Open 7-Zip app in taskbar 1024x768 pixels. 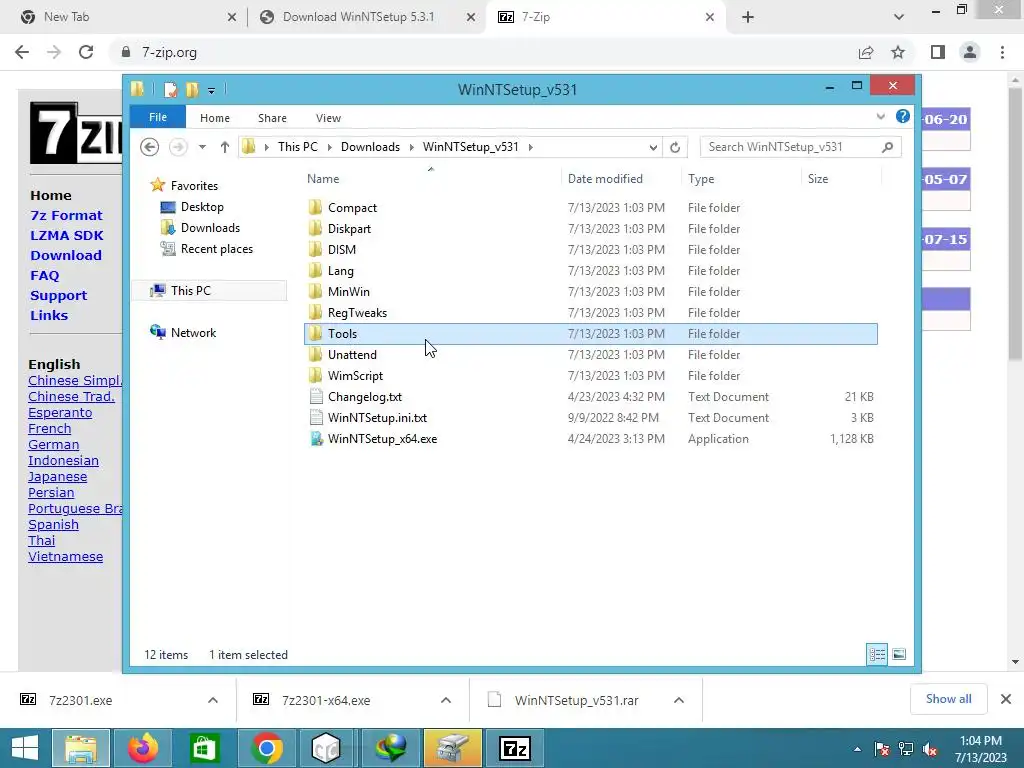pyautogui.click(x=515, y=748)
